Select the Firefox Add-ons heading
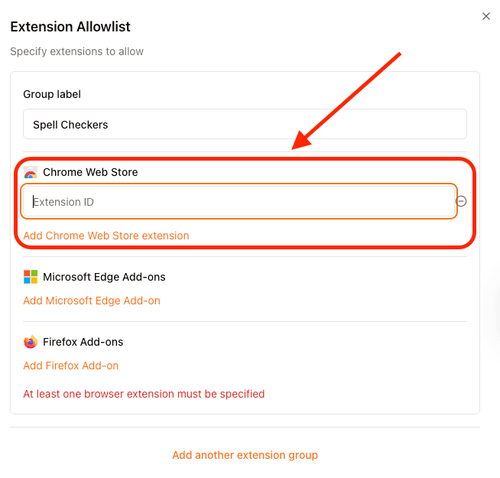Screen dimensions: 500x478 (x=83, y=342)
